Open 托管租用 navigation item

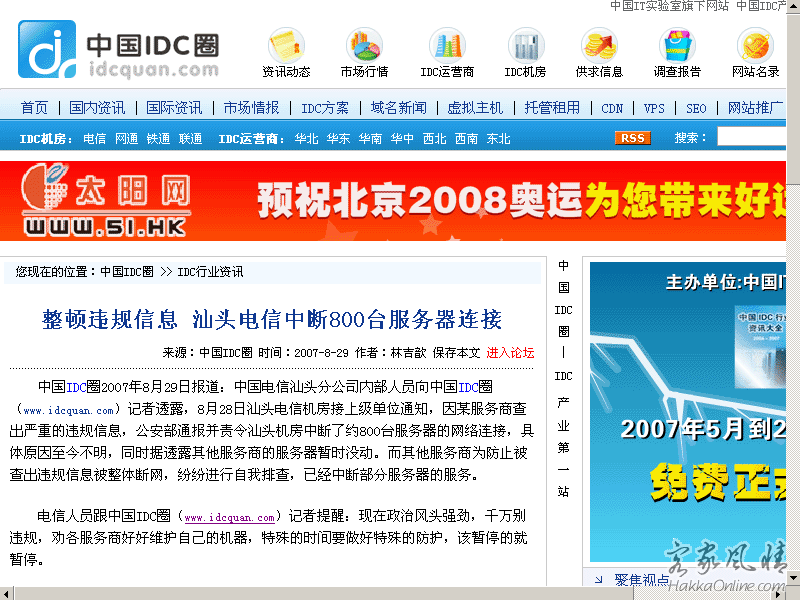pyautogui.click(x=552, y=108)
